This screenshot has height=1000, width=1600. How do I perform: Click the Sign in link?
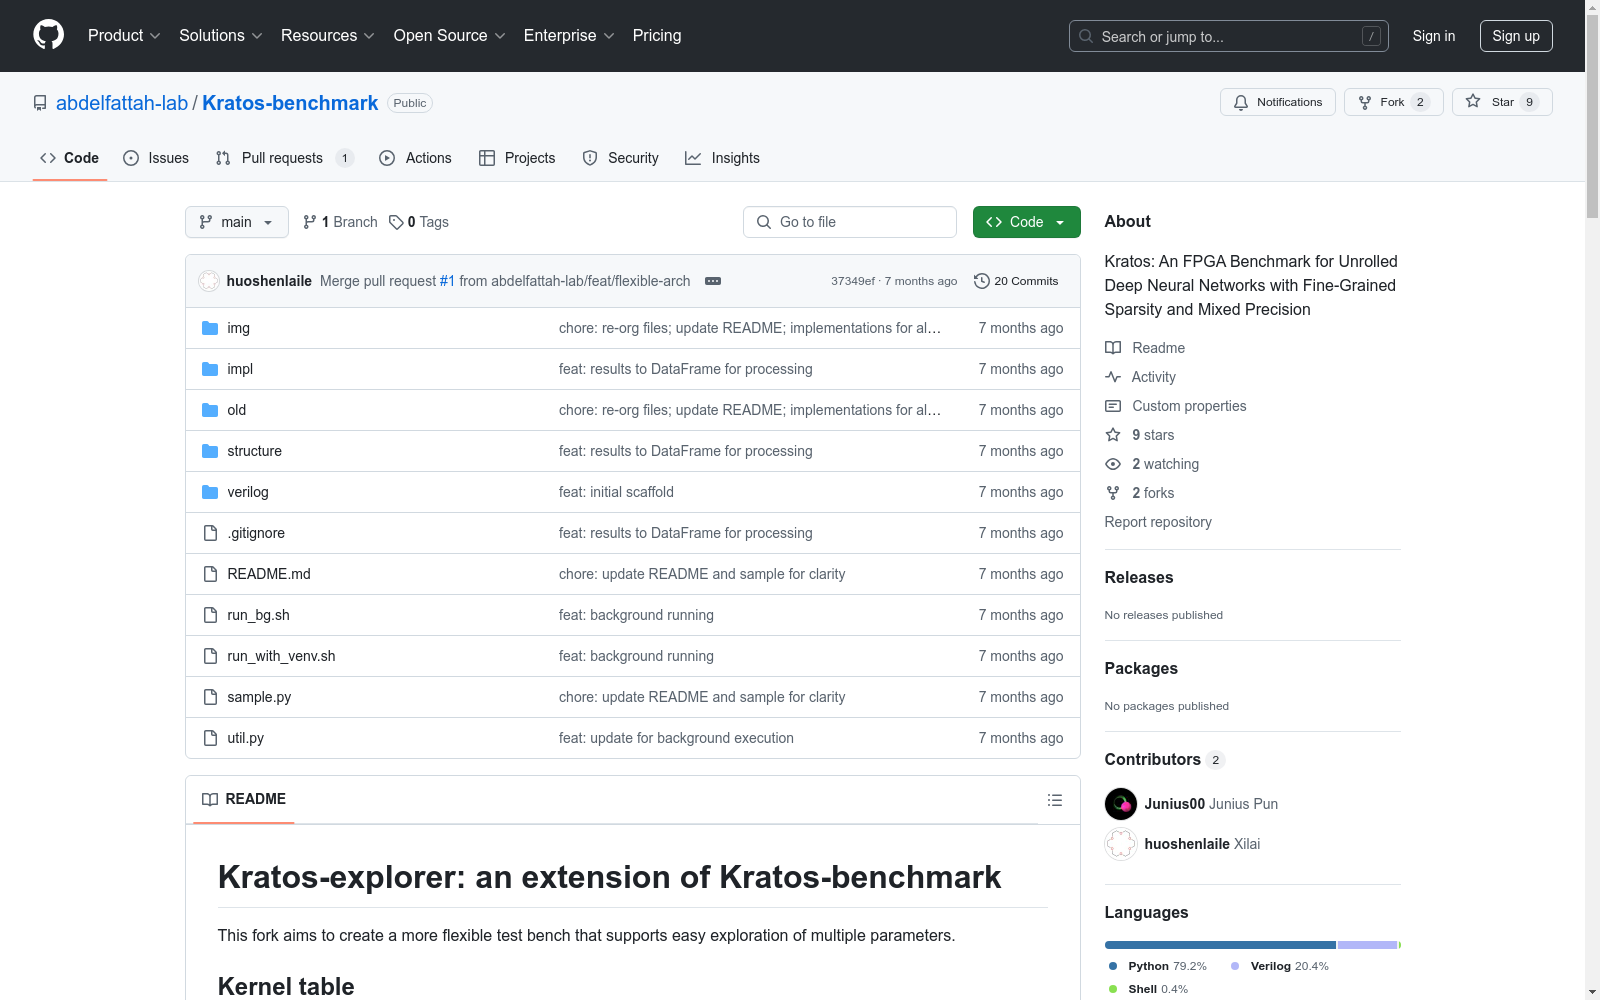pos(1434,36)
